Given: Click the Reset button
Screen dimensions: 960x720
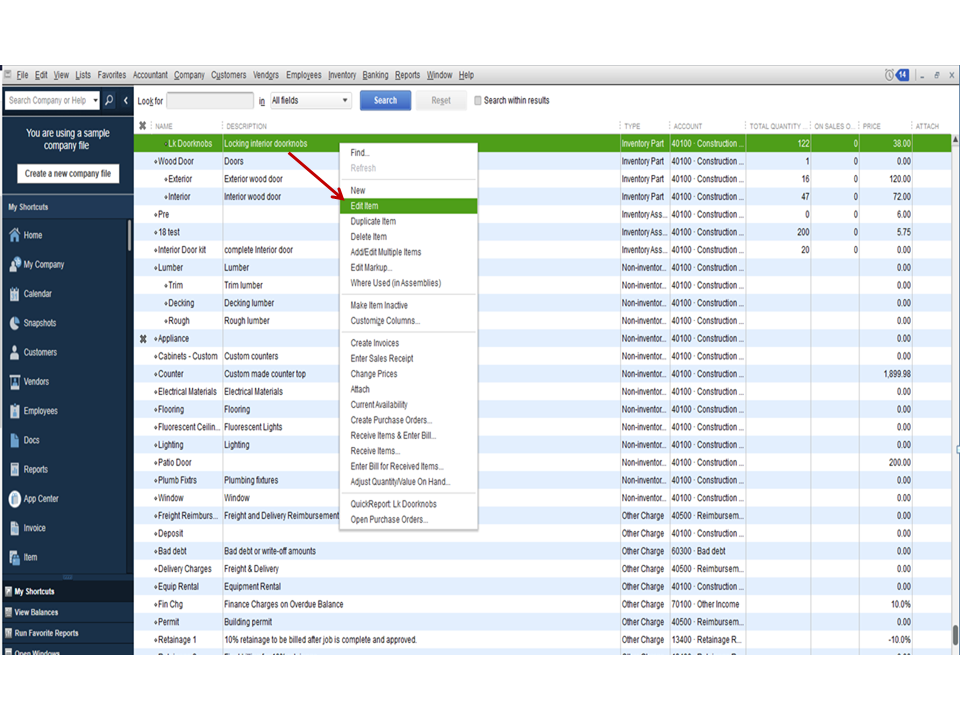Looking at the screenshot, I should point(440,100).
